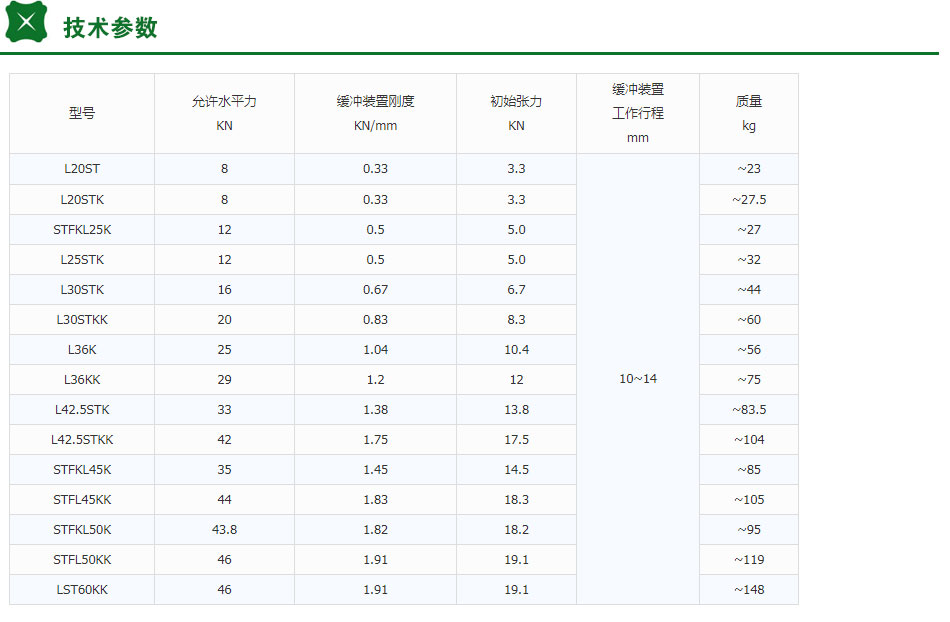Screen dimensions: 950x622
Task: Click the 技术参数 section heading
Action: (x=110, y=28)
